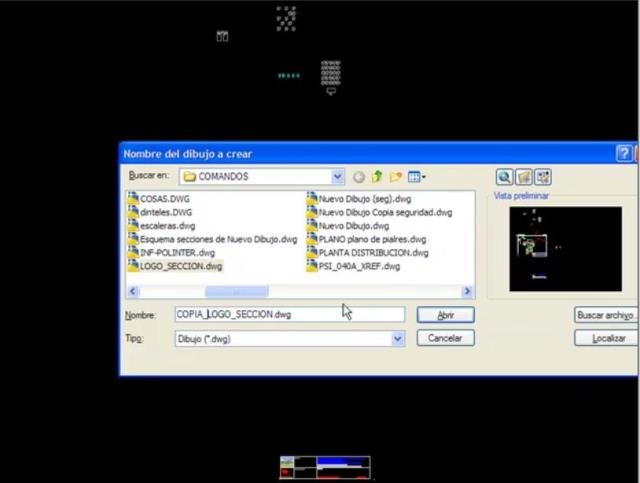The image size is (640, 483).
Task: Click the Nuevo Dibujo.dwg file icon
Action: pos(312,225)
